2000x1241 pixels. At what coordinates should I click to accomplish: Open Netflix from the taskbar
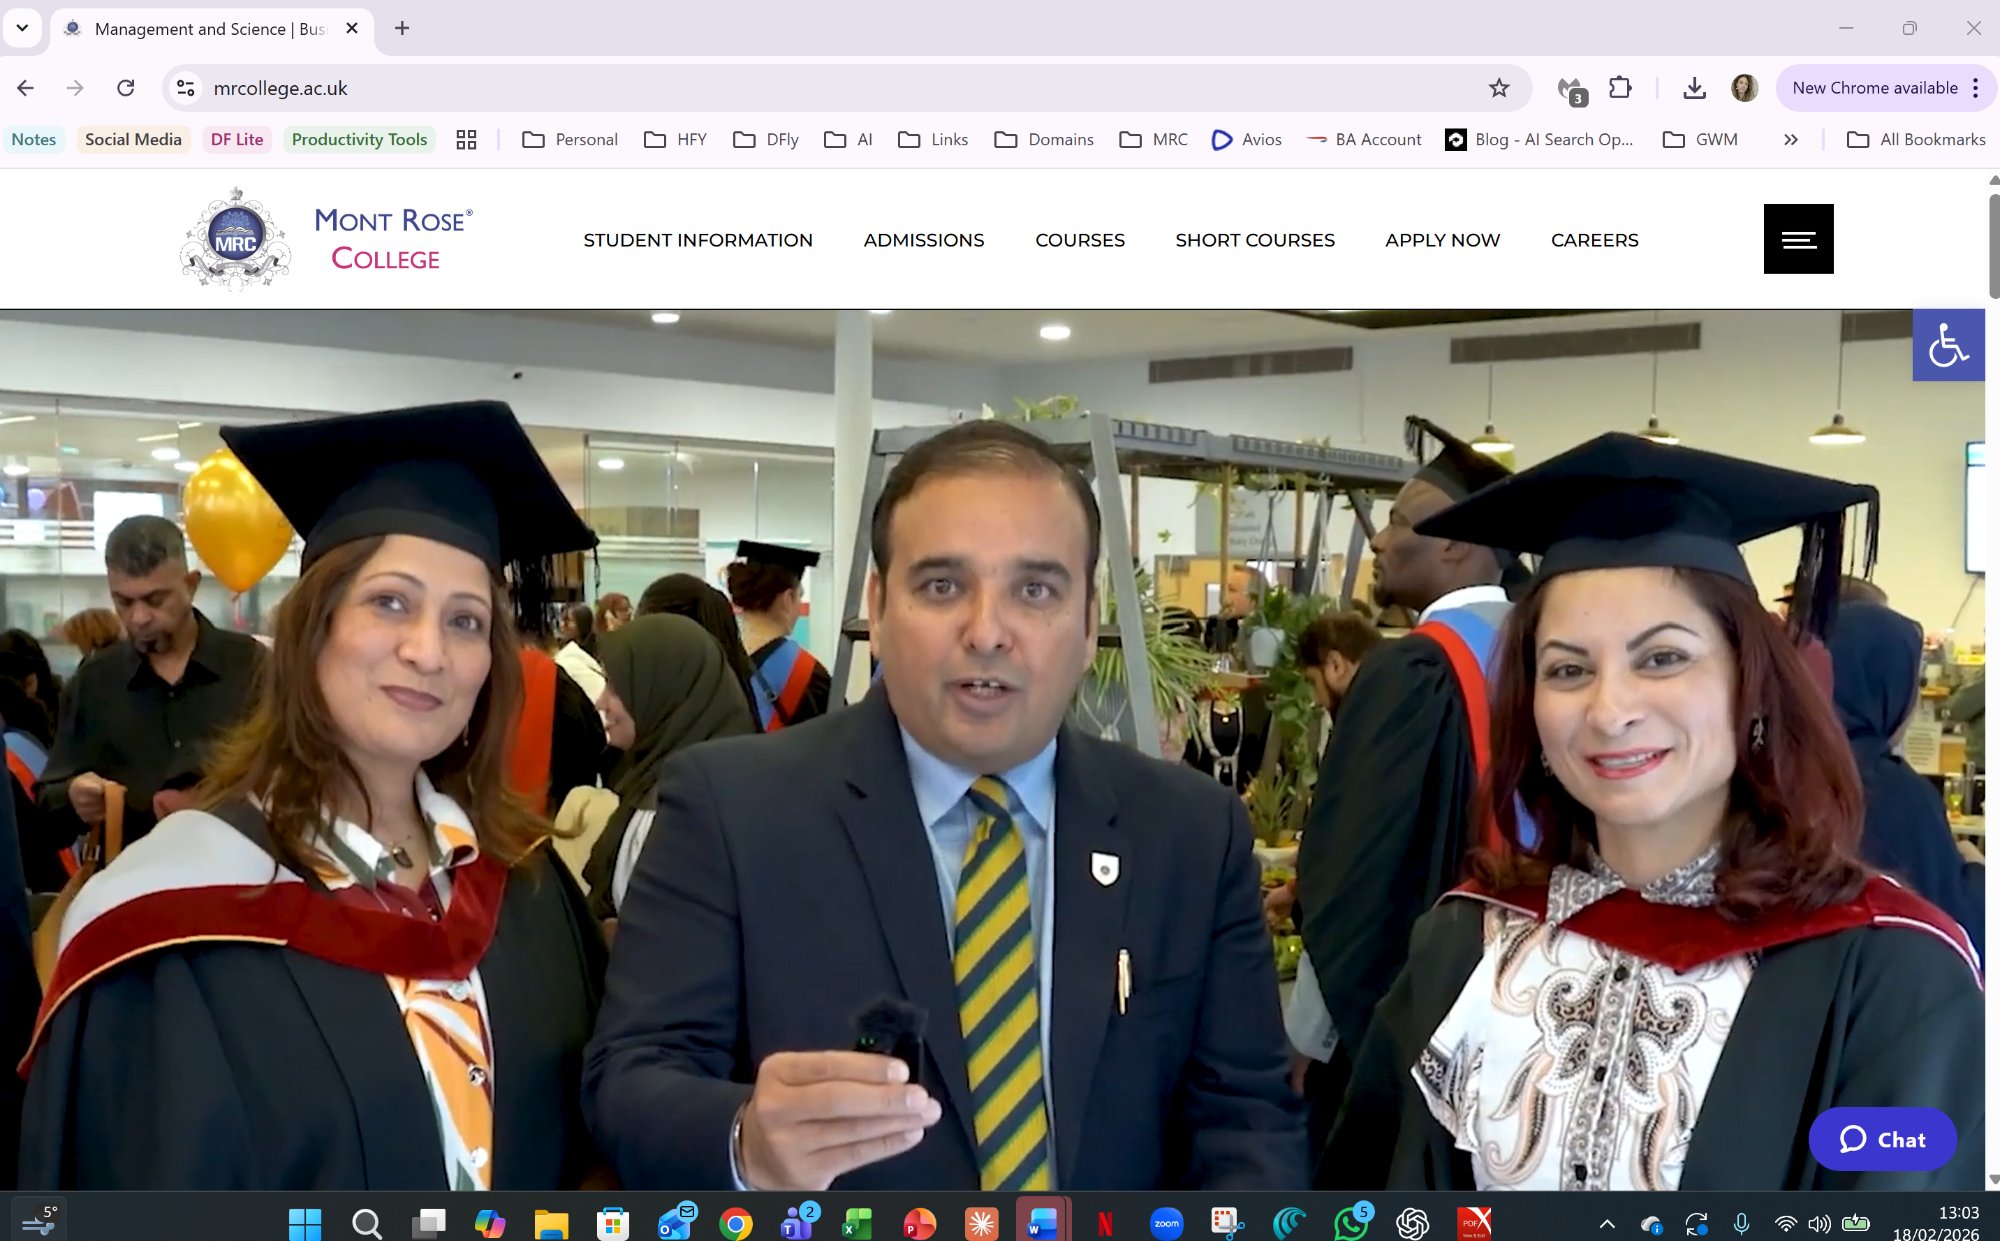1104,1222
